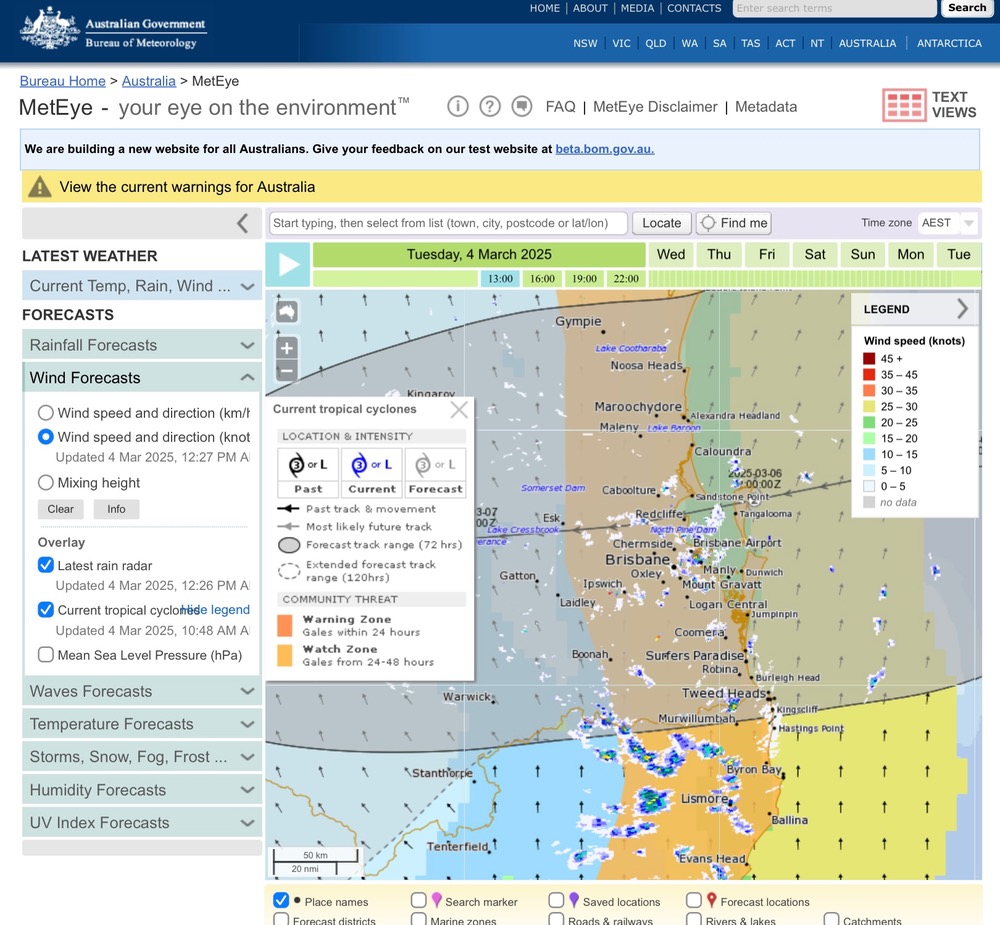Select the Mixing height option

pos(45,483)
